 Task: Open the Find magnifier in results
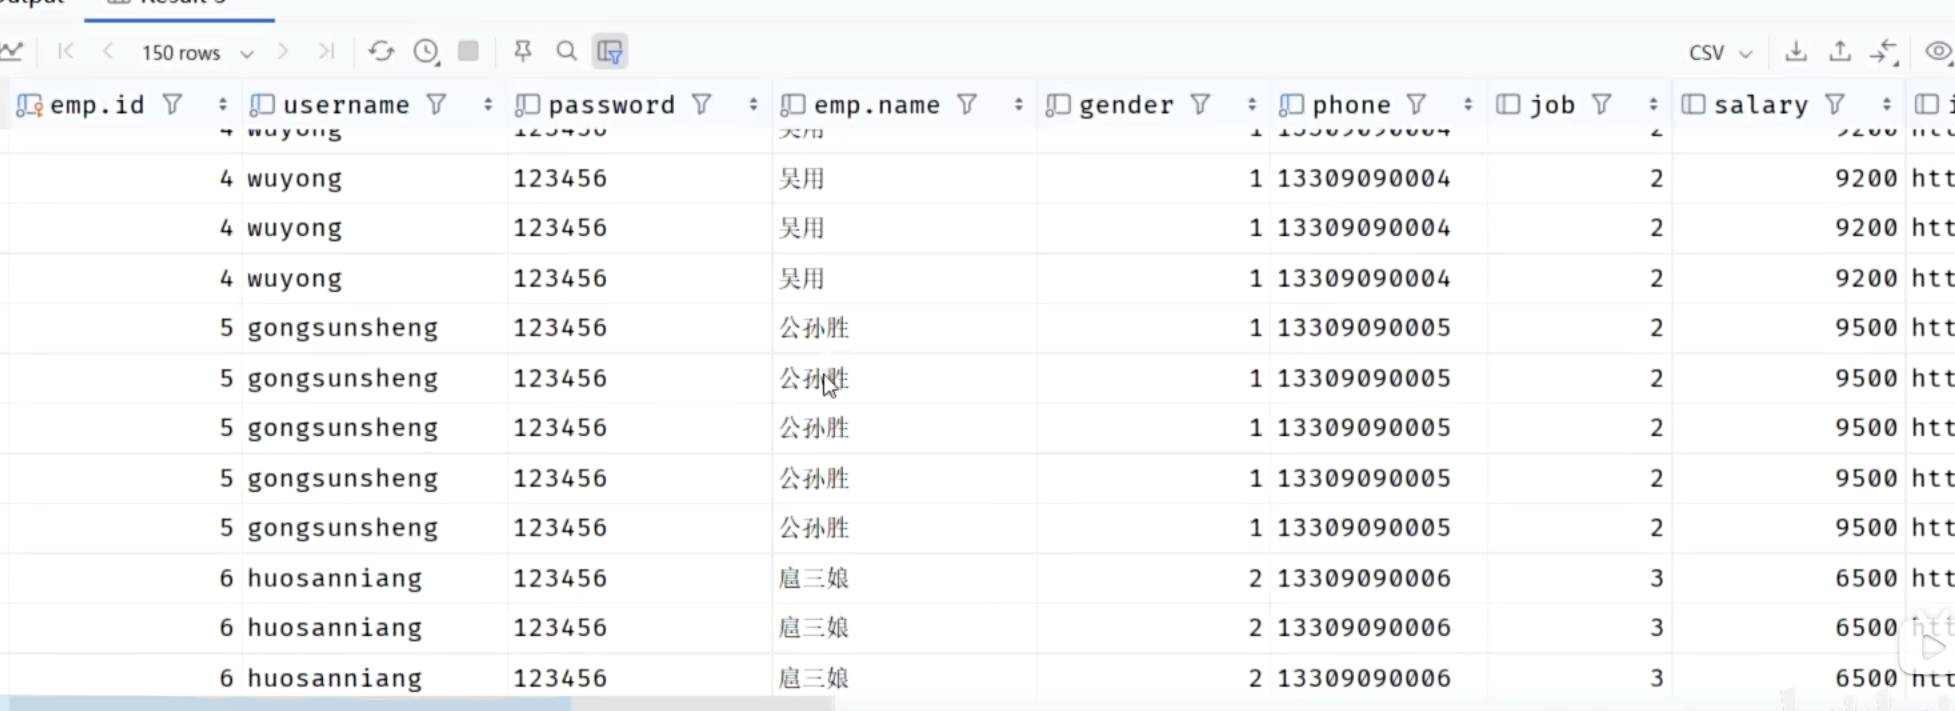(x=566, y=51)
